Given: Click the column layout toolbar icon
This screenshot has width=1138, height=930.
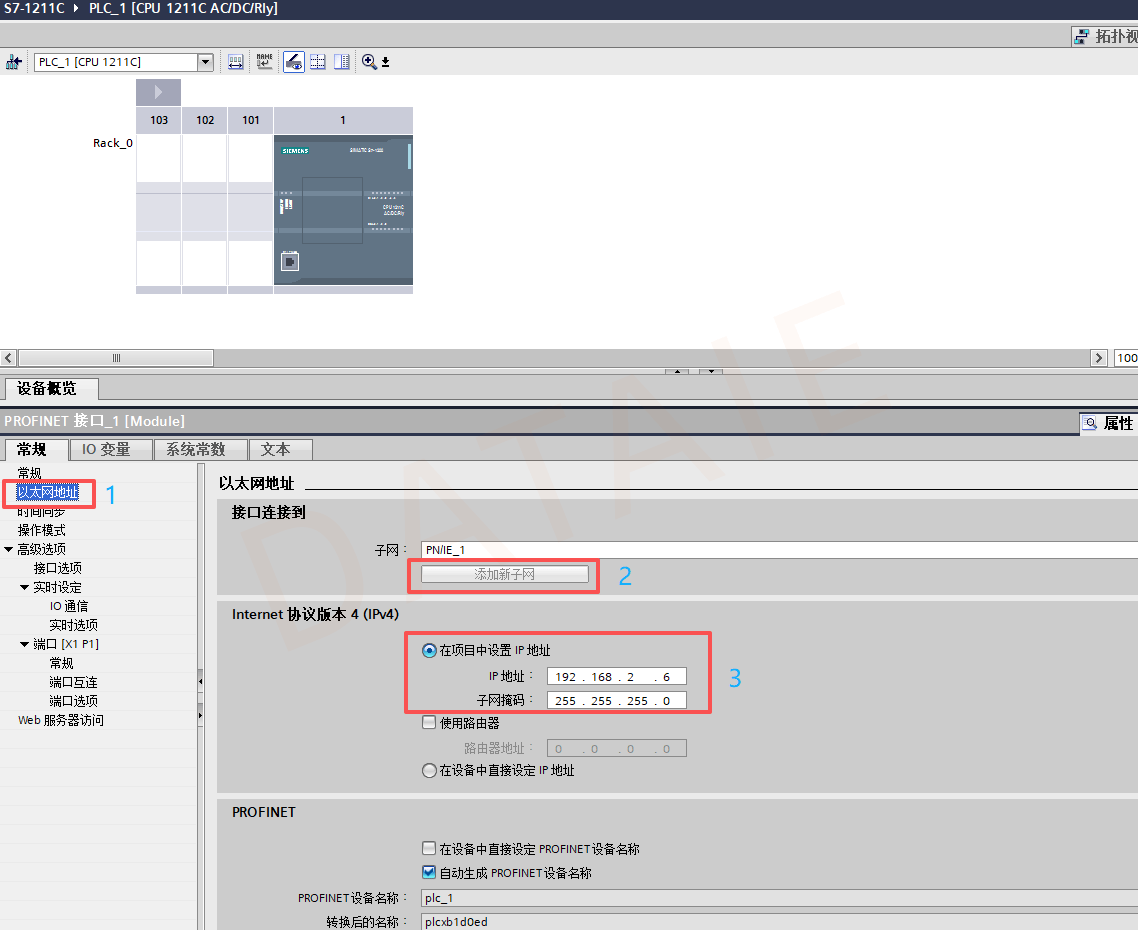Looking at the screenshot, I should 342,62.
